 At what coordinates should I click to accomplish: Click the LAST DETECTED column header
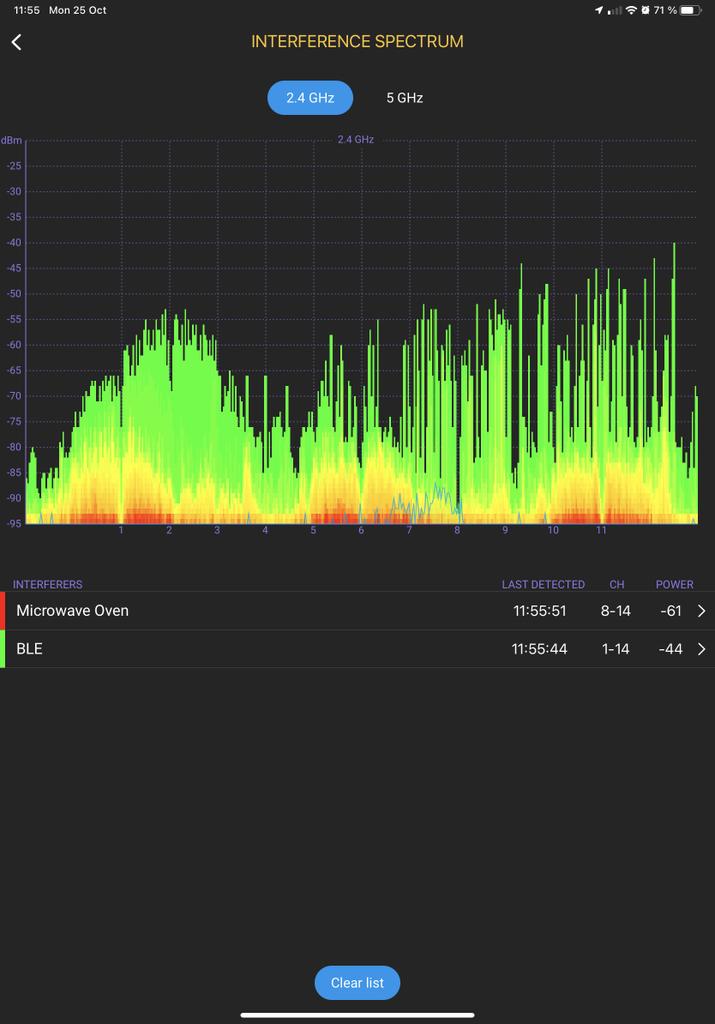click(x=543, y=584)
